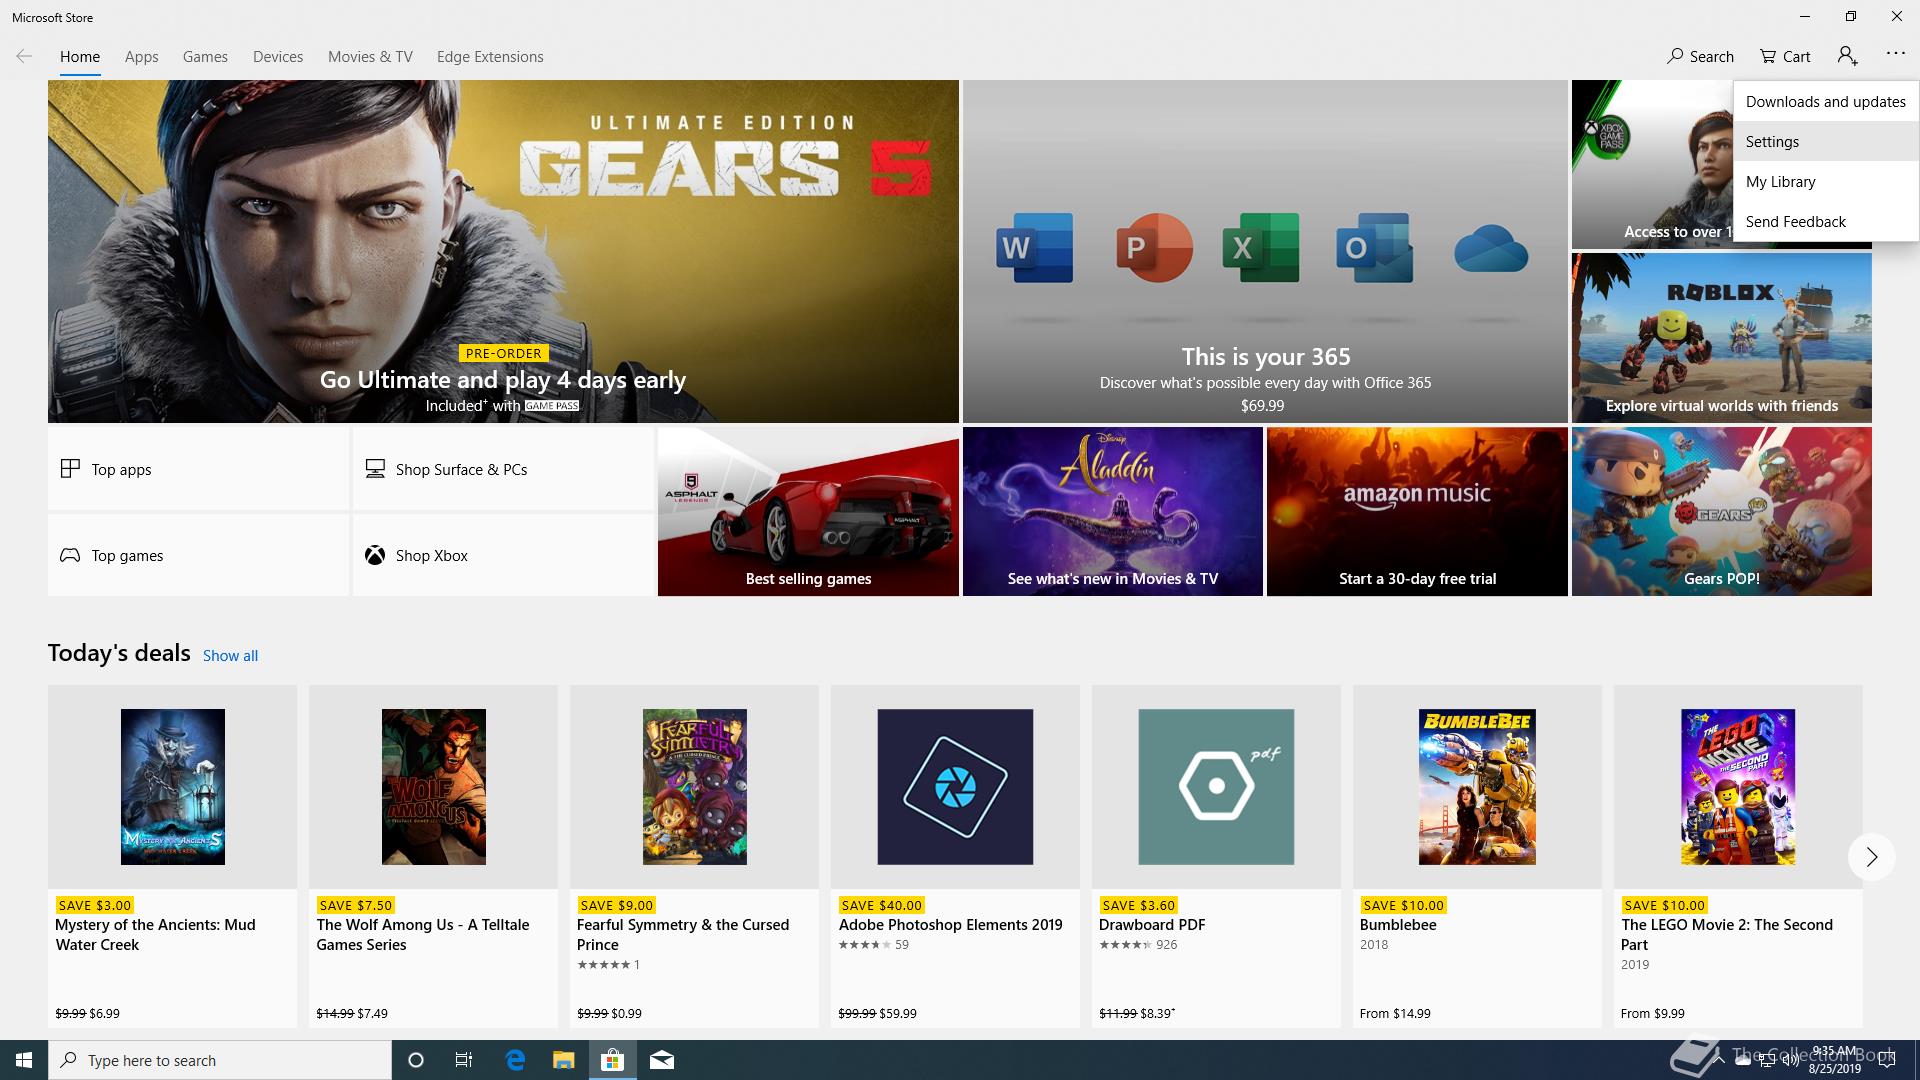The image size is (1920, 1080).
Task: Click the Shop Surface & PCs monitor icon
Action: [375, 468]
